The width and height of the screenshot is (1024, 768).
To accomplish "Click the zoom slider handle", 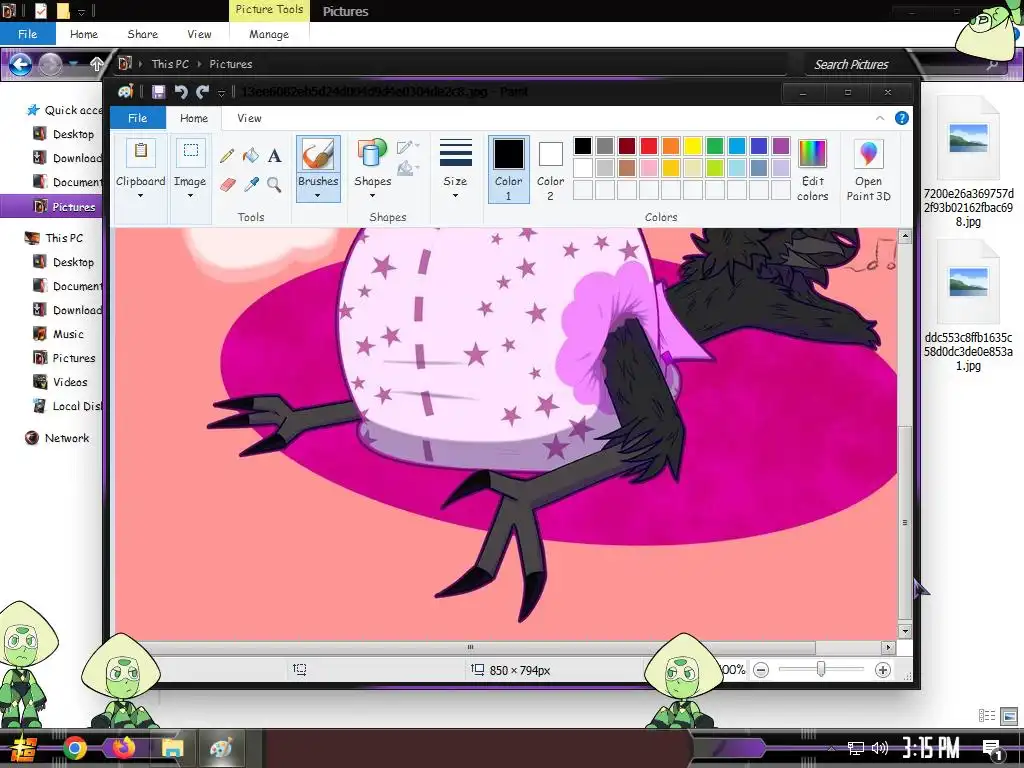I will (821, 669).
